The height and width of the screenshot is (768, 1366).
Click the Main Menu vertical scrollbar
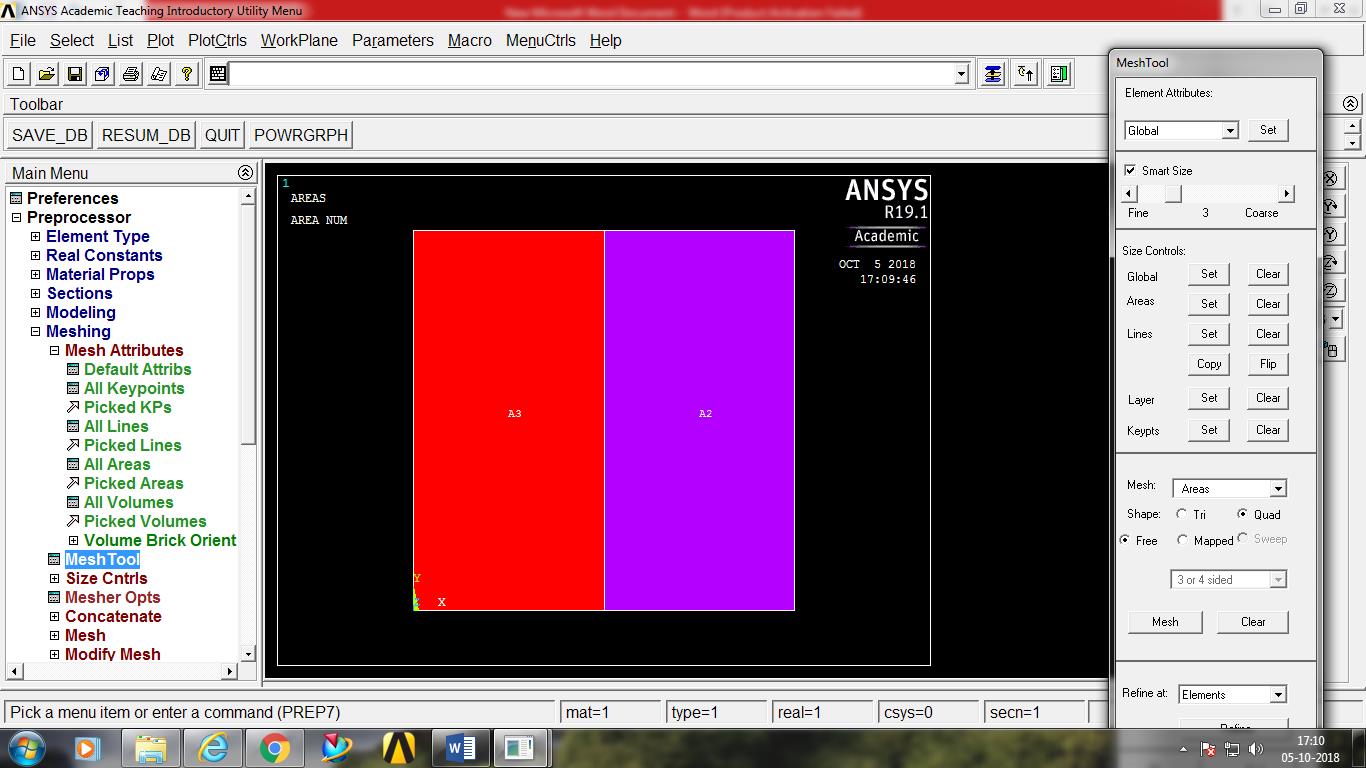[249, 425]
